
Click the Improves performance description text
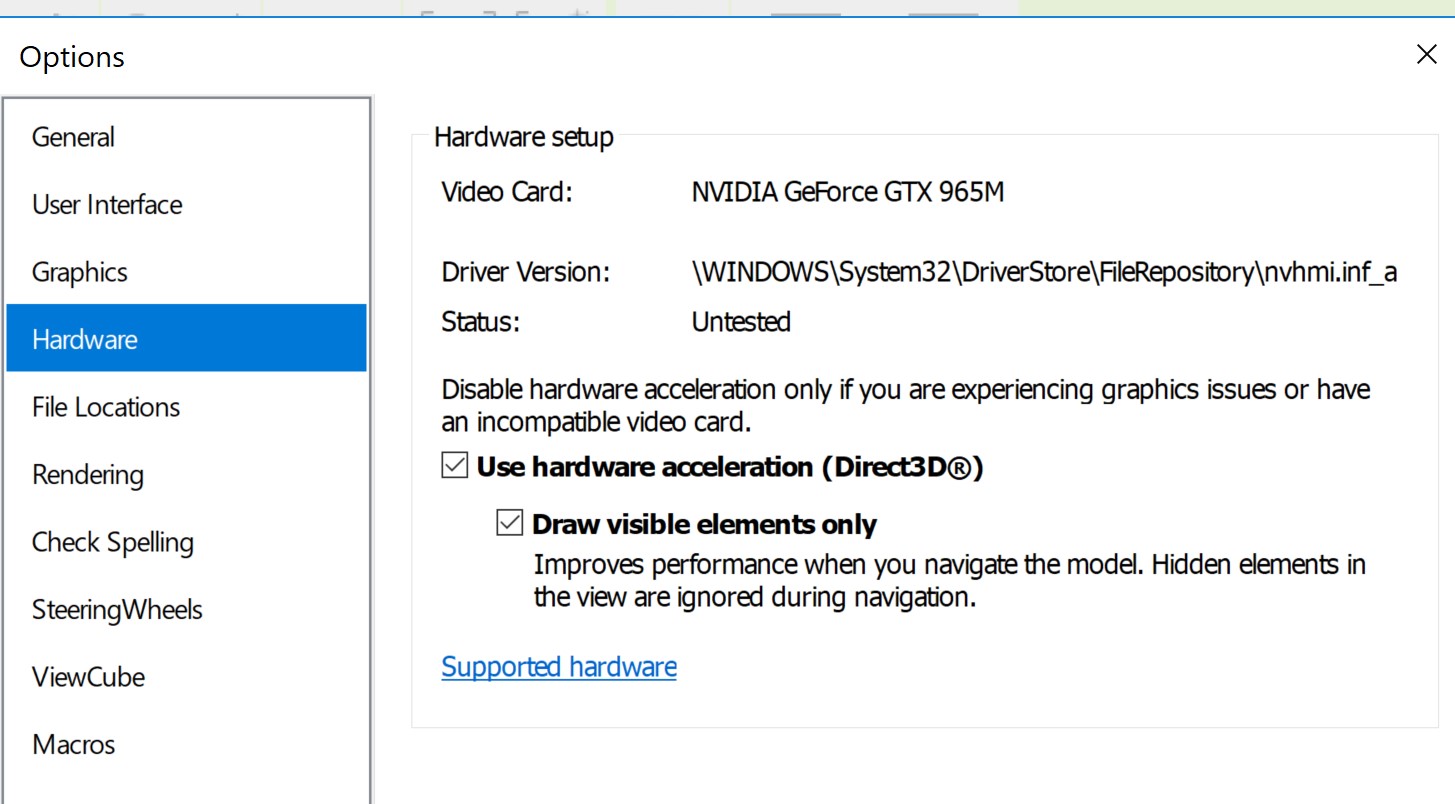(949, 581)
